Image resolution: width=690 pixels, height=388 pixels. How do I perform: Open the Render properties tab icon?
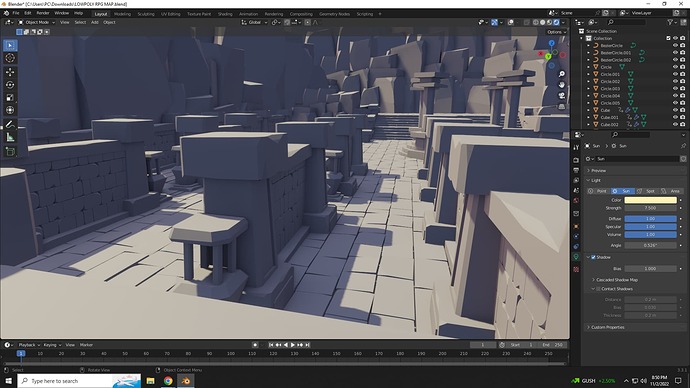coord(576,160)
